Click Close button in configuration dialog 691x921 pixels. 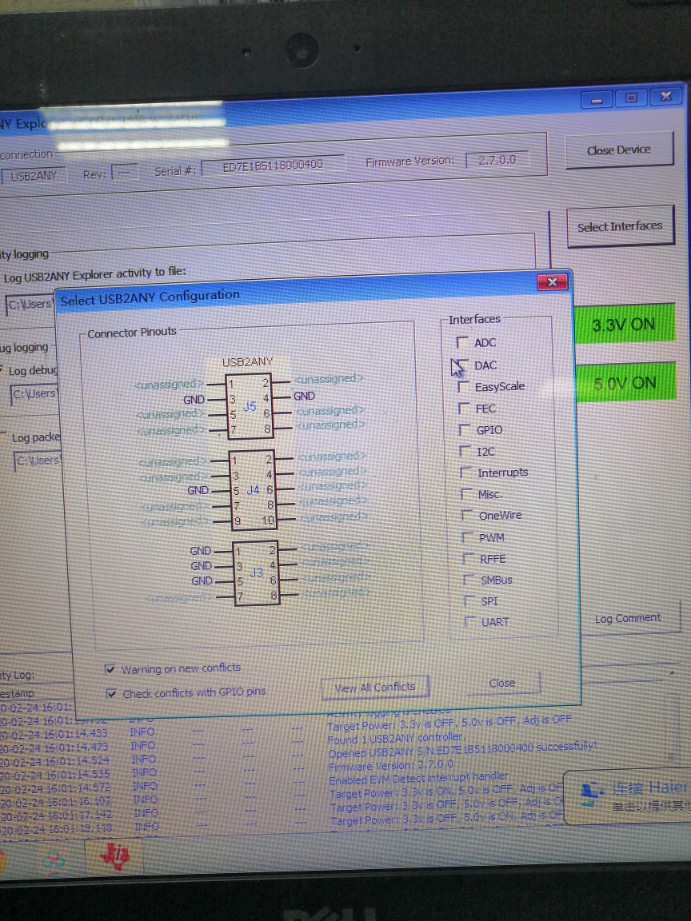tap(502, 683)
